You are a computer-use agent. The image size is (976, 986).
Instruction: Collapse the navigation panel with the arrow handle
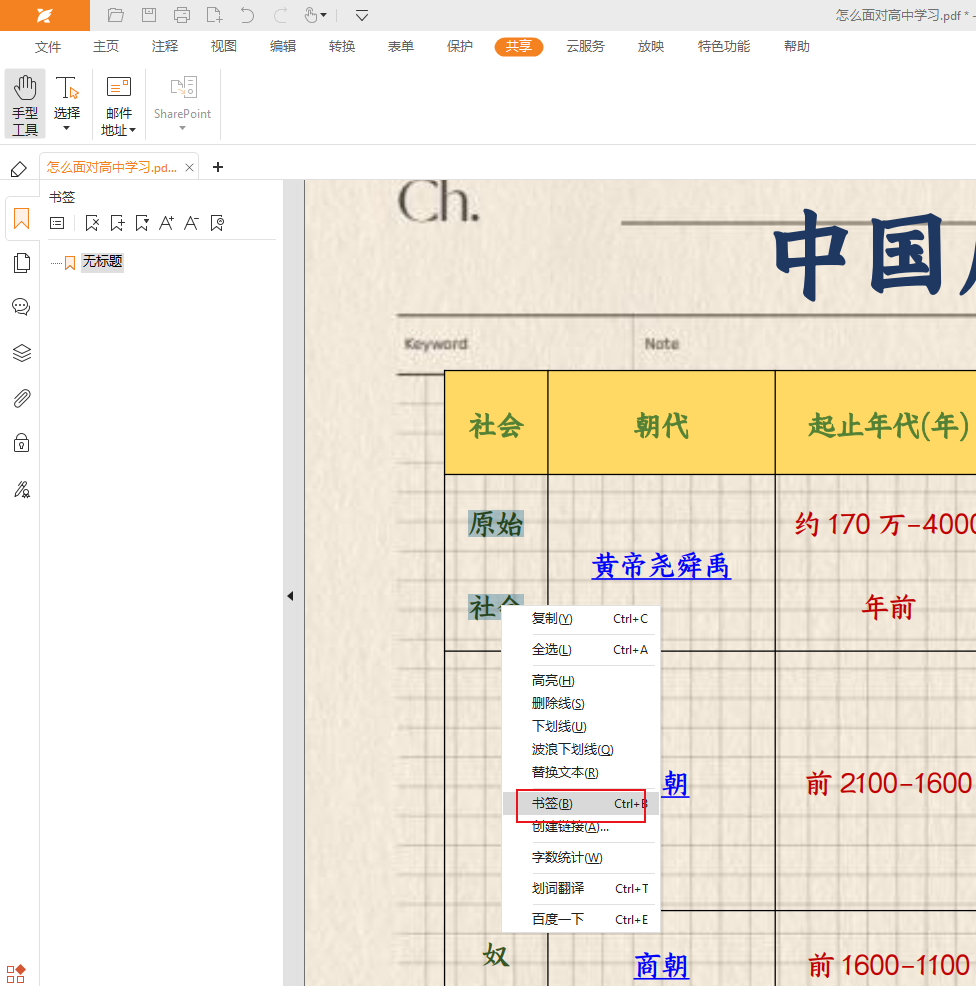290,596
